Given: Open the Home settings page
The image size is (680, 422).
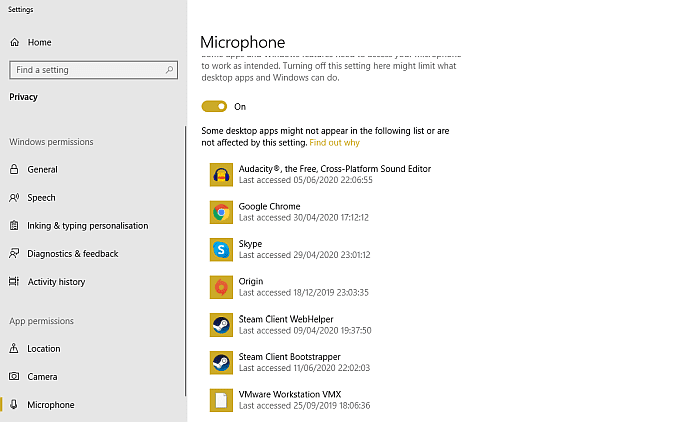Looking at the screenshot, I should 39,43.
